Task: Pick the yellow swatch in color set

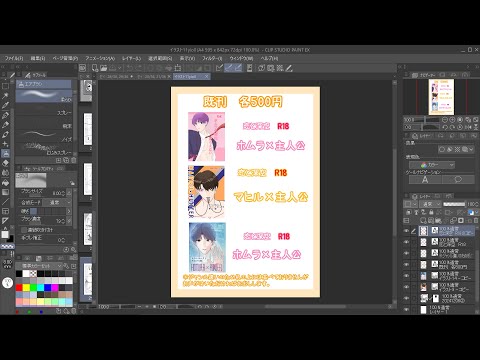Action: pos(26,287)
